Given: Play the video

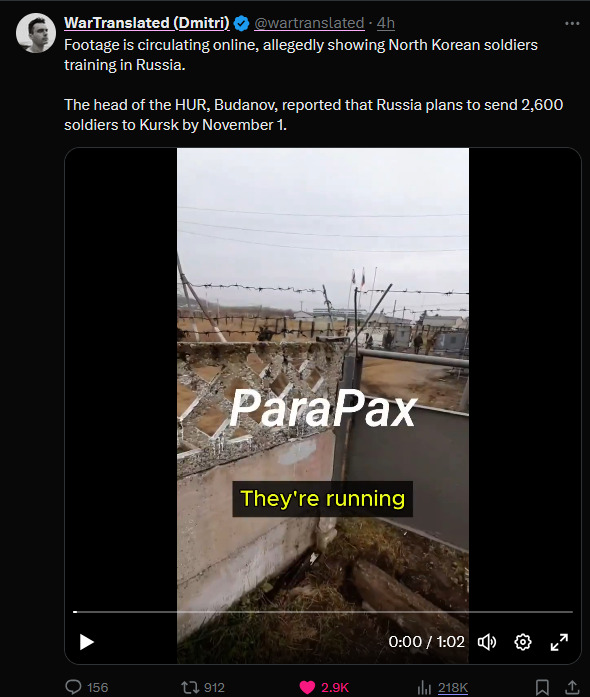Looking at the screenshot, I should coord(86,642).
